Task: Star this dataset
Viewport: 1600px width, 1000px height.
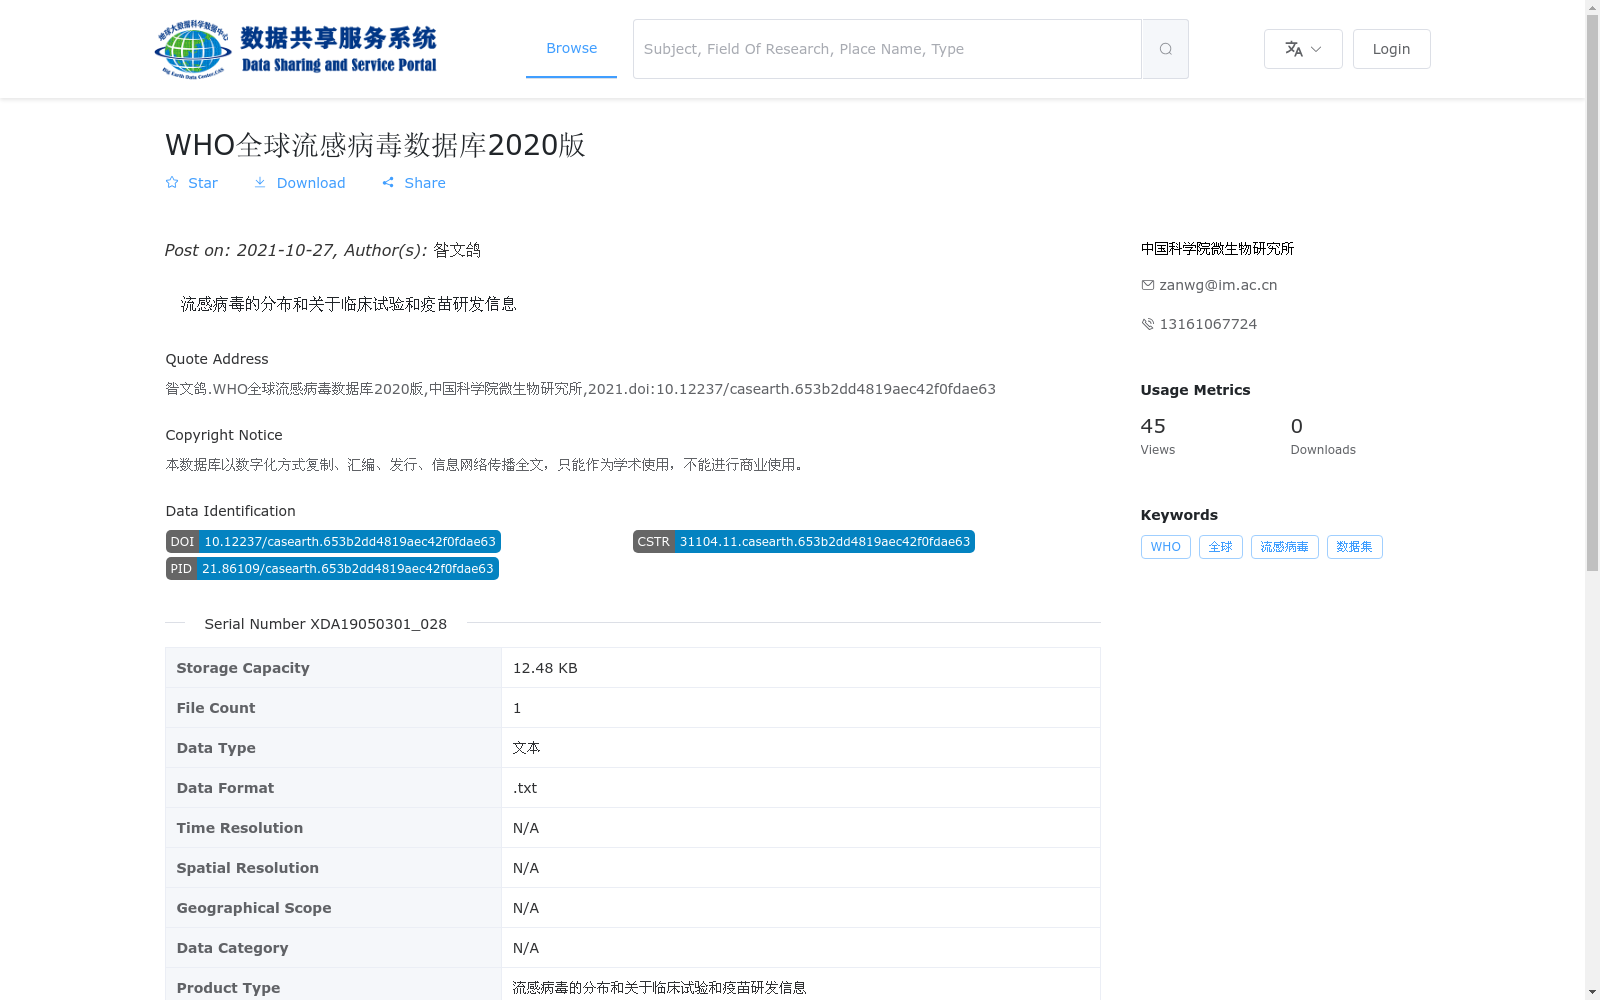Action: pos(191,183)
